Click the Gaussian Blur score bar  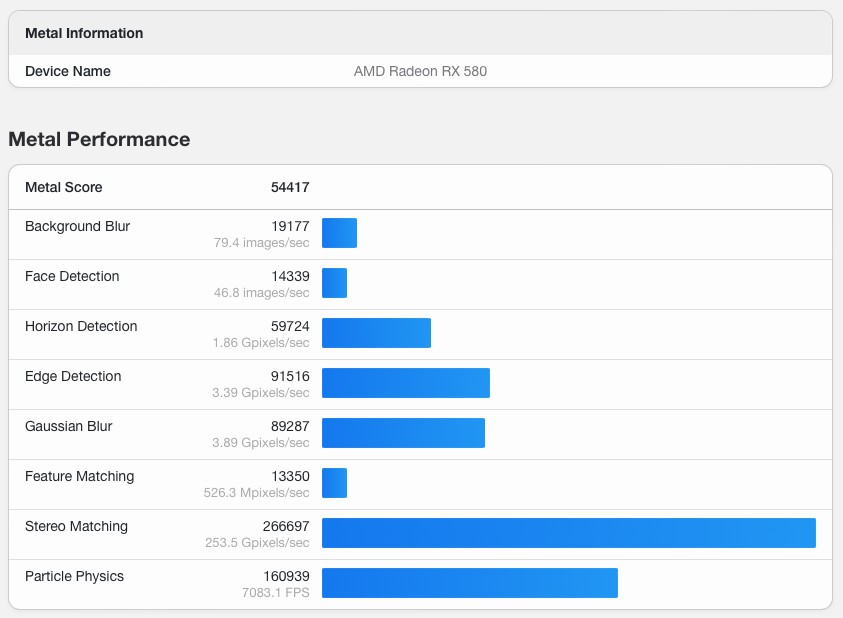(403, 433)
